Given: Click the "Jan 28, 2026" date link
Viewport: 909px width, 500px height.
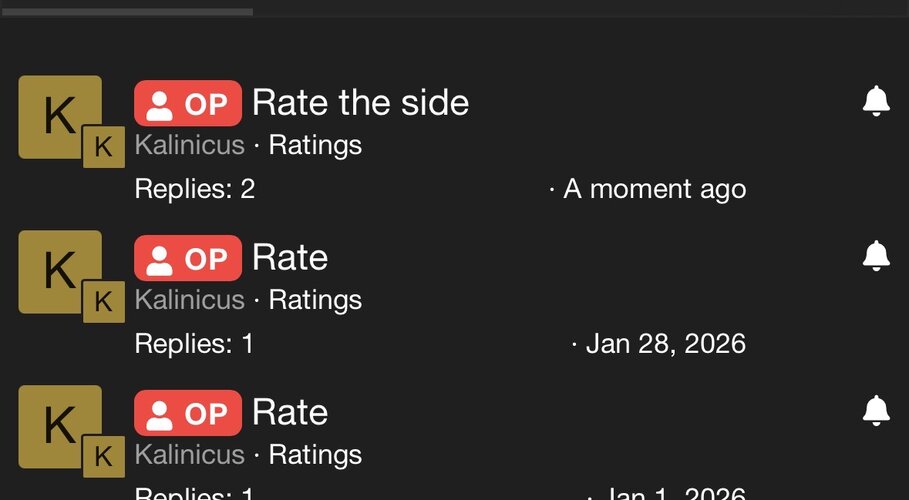Looking at the screenshot, I should point(665,344).
